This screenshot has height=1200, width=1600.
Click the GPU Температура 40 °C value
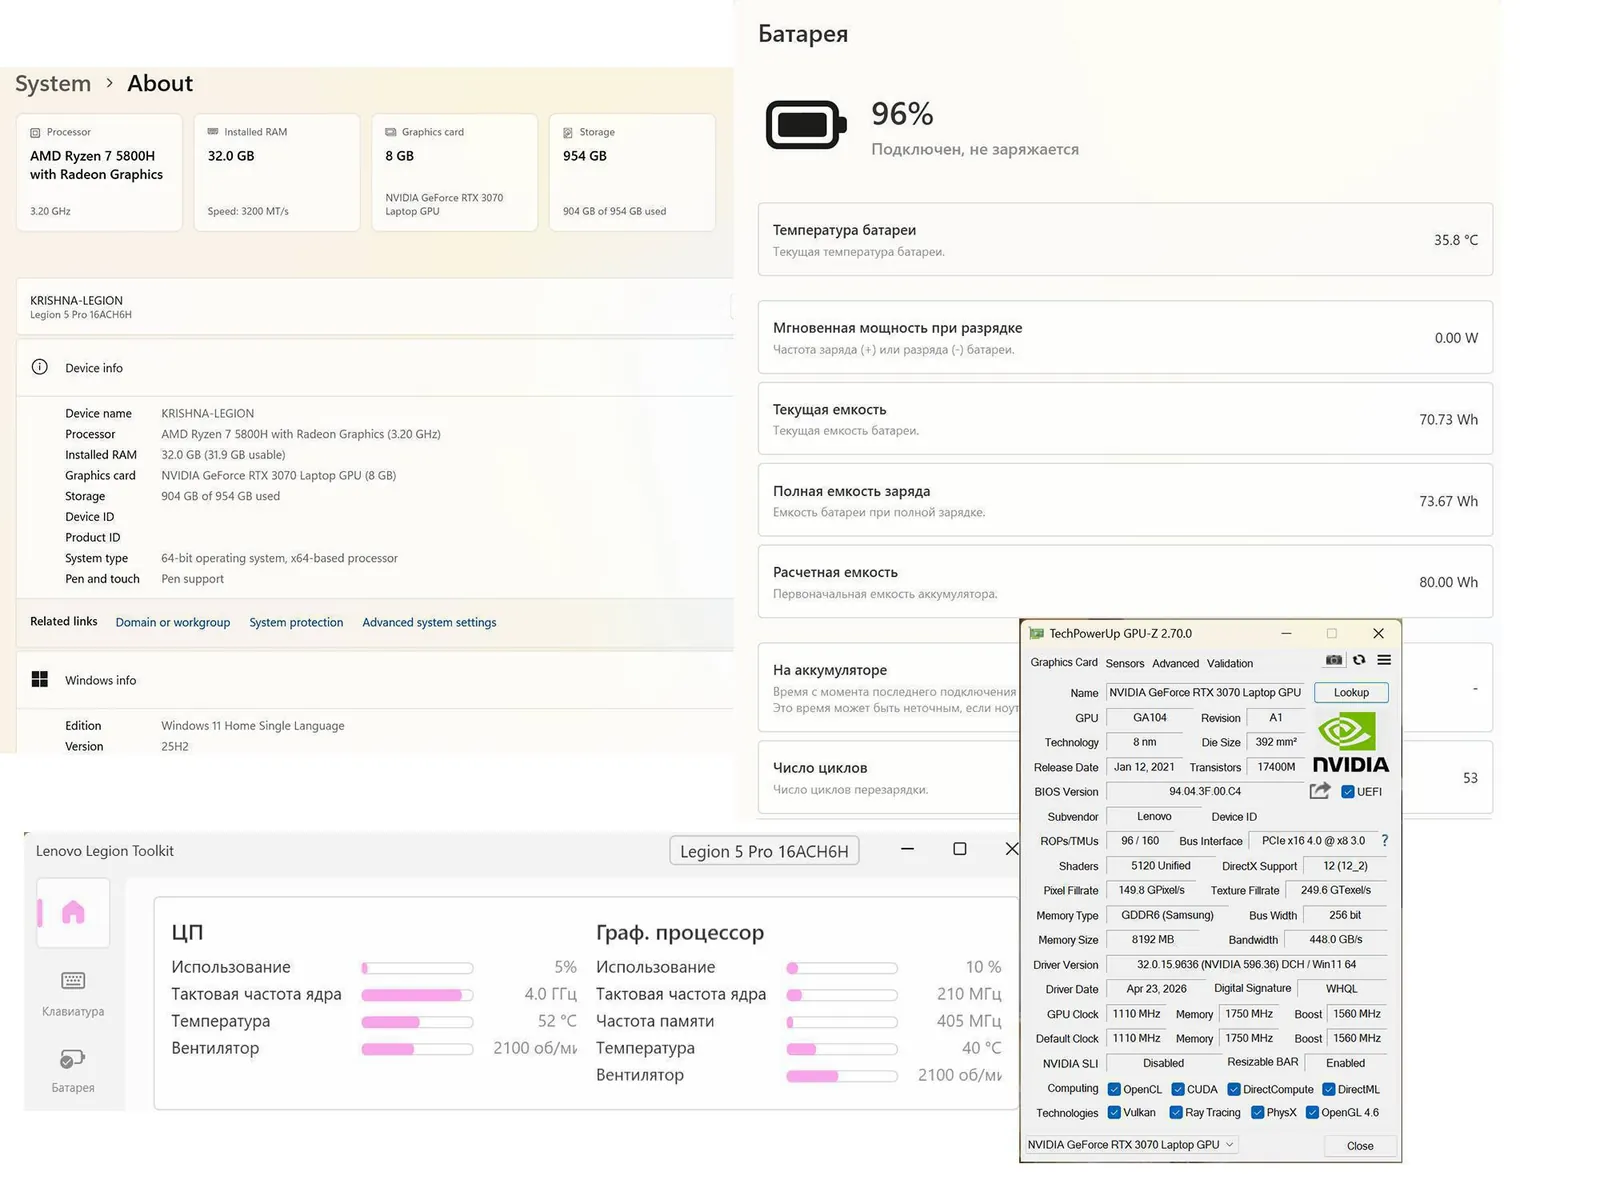(x=981, y=1048)
